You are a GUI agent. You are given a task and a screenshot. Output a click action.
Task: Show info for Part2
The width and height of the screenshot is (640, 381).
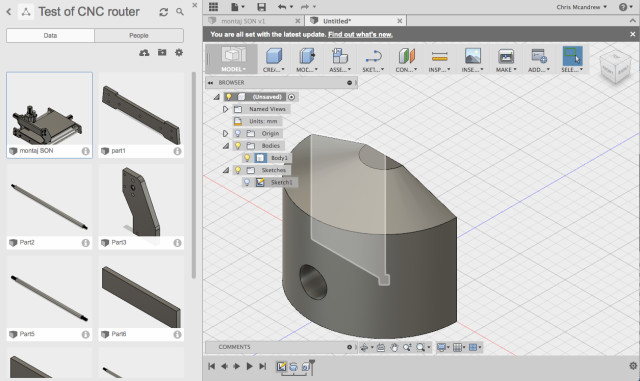click(85, 243)
